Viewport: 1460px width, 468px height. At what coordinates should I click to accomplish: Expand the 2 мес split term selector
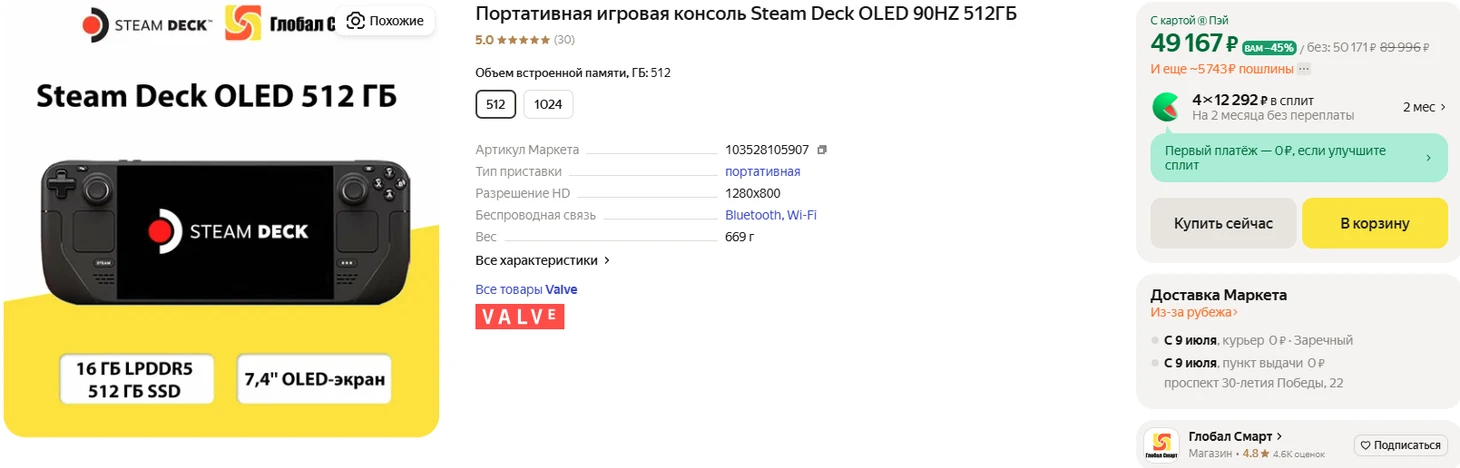[1424, 107]
